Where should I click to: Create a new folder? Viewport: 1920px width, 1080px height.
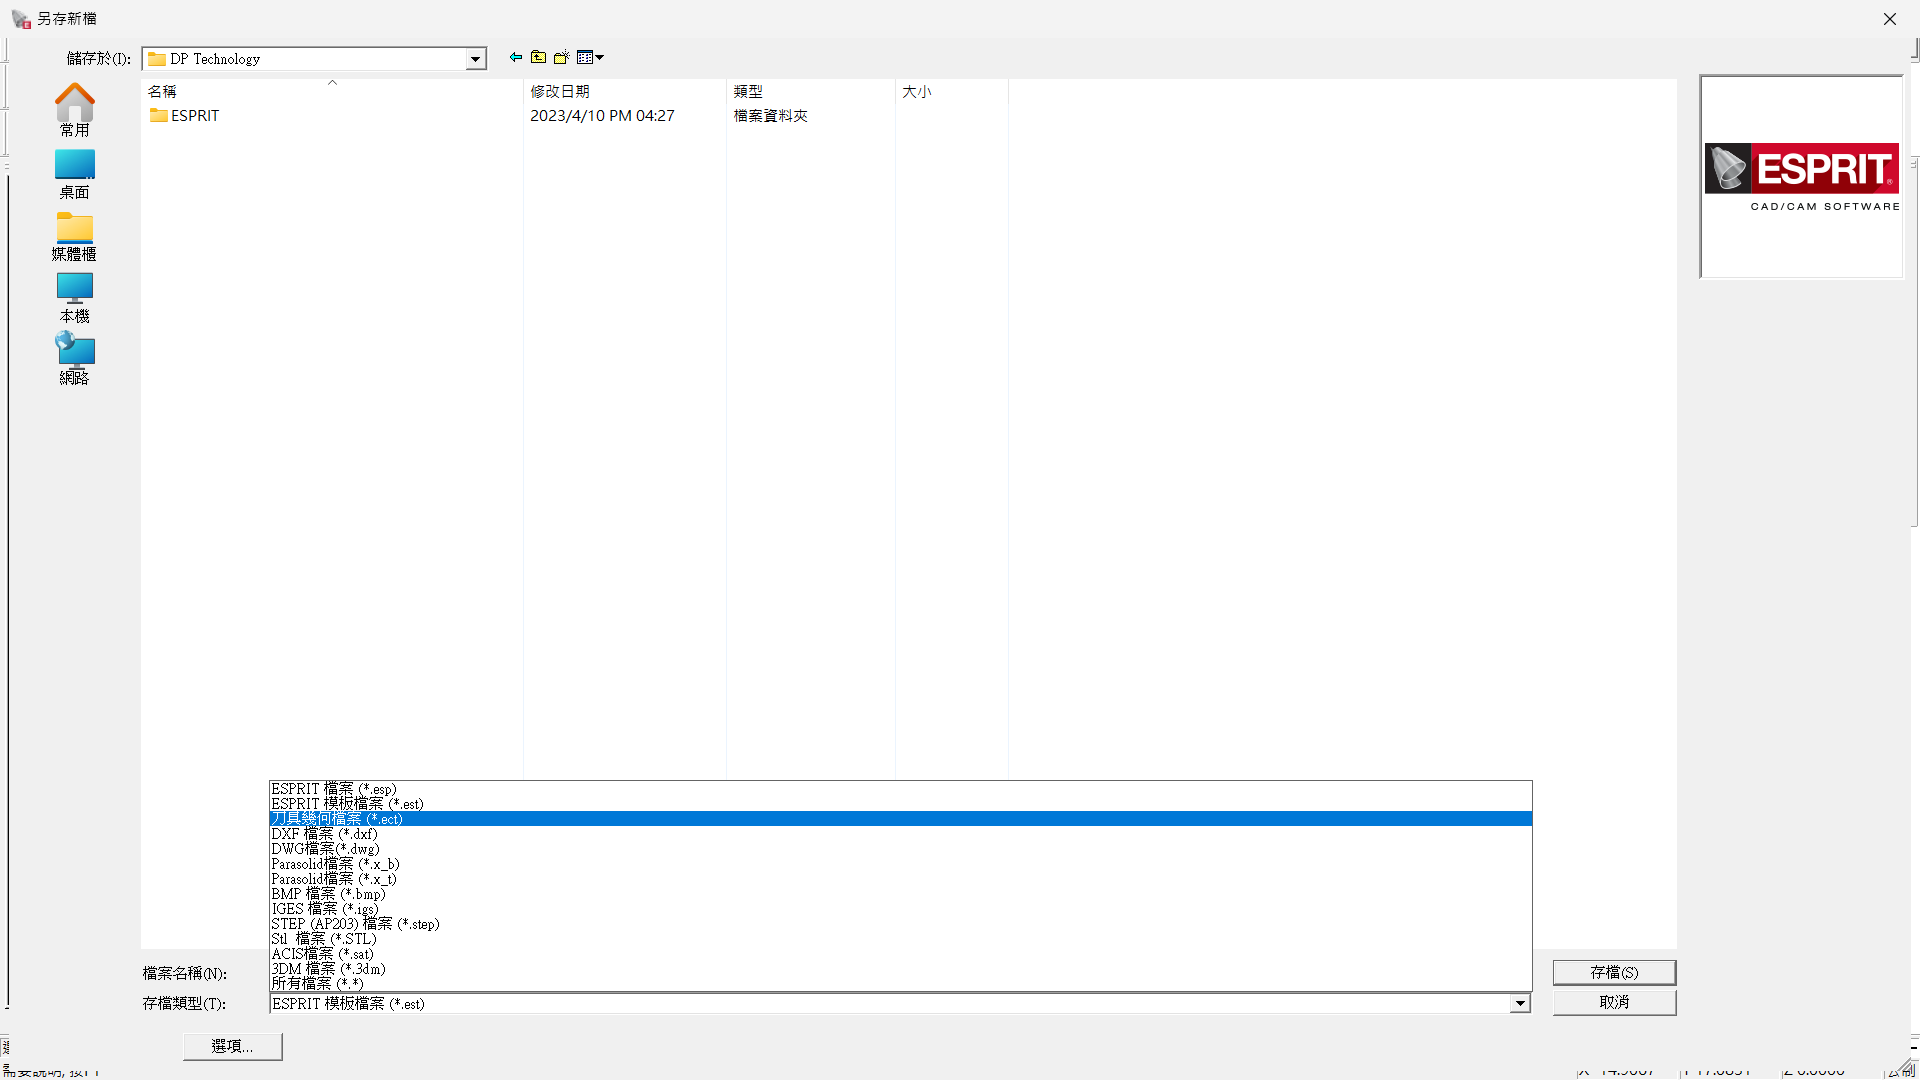[x=562, y=58]
